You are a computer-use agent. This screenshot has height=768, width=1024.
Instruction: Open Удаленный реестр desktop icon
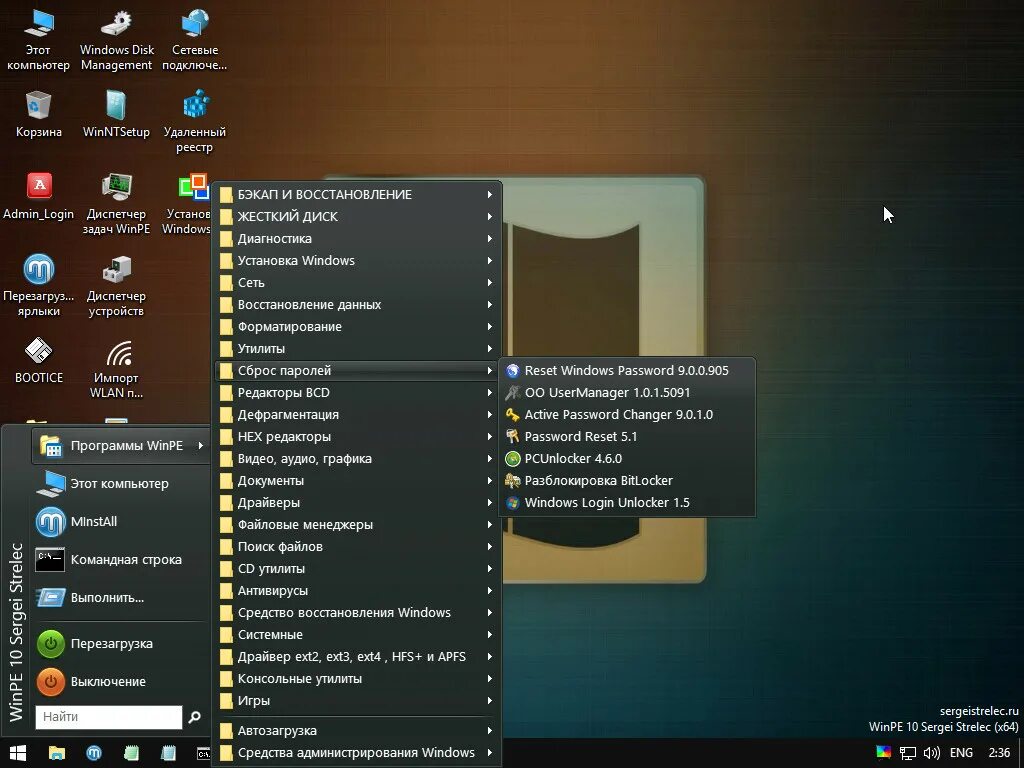(x=195, y=123)
